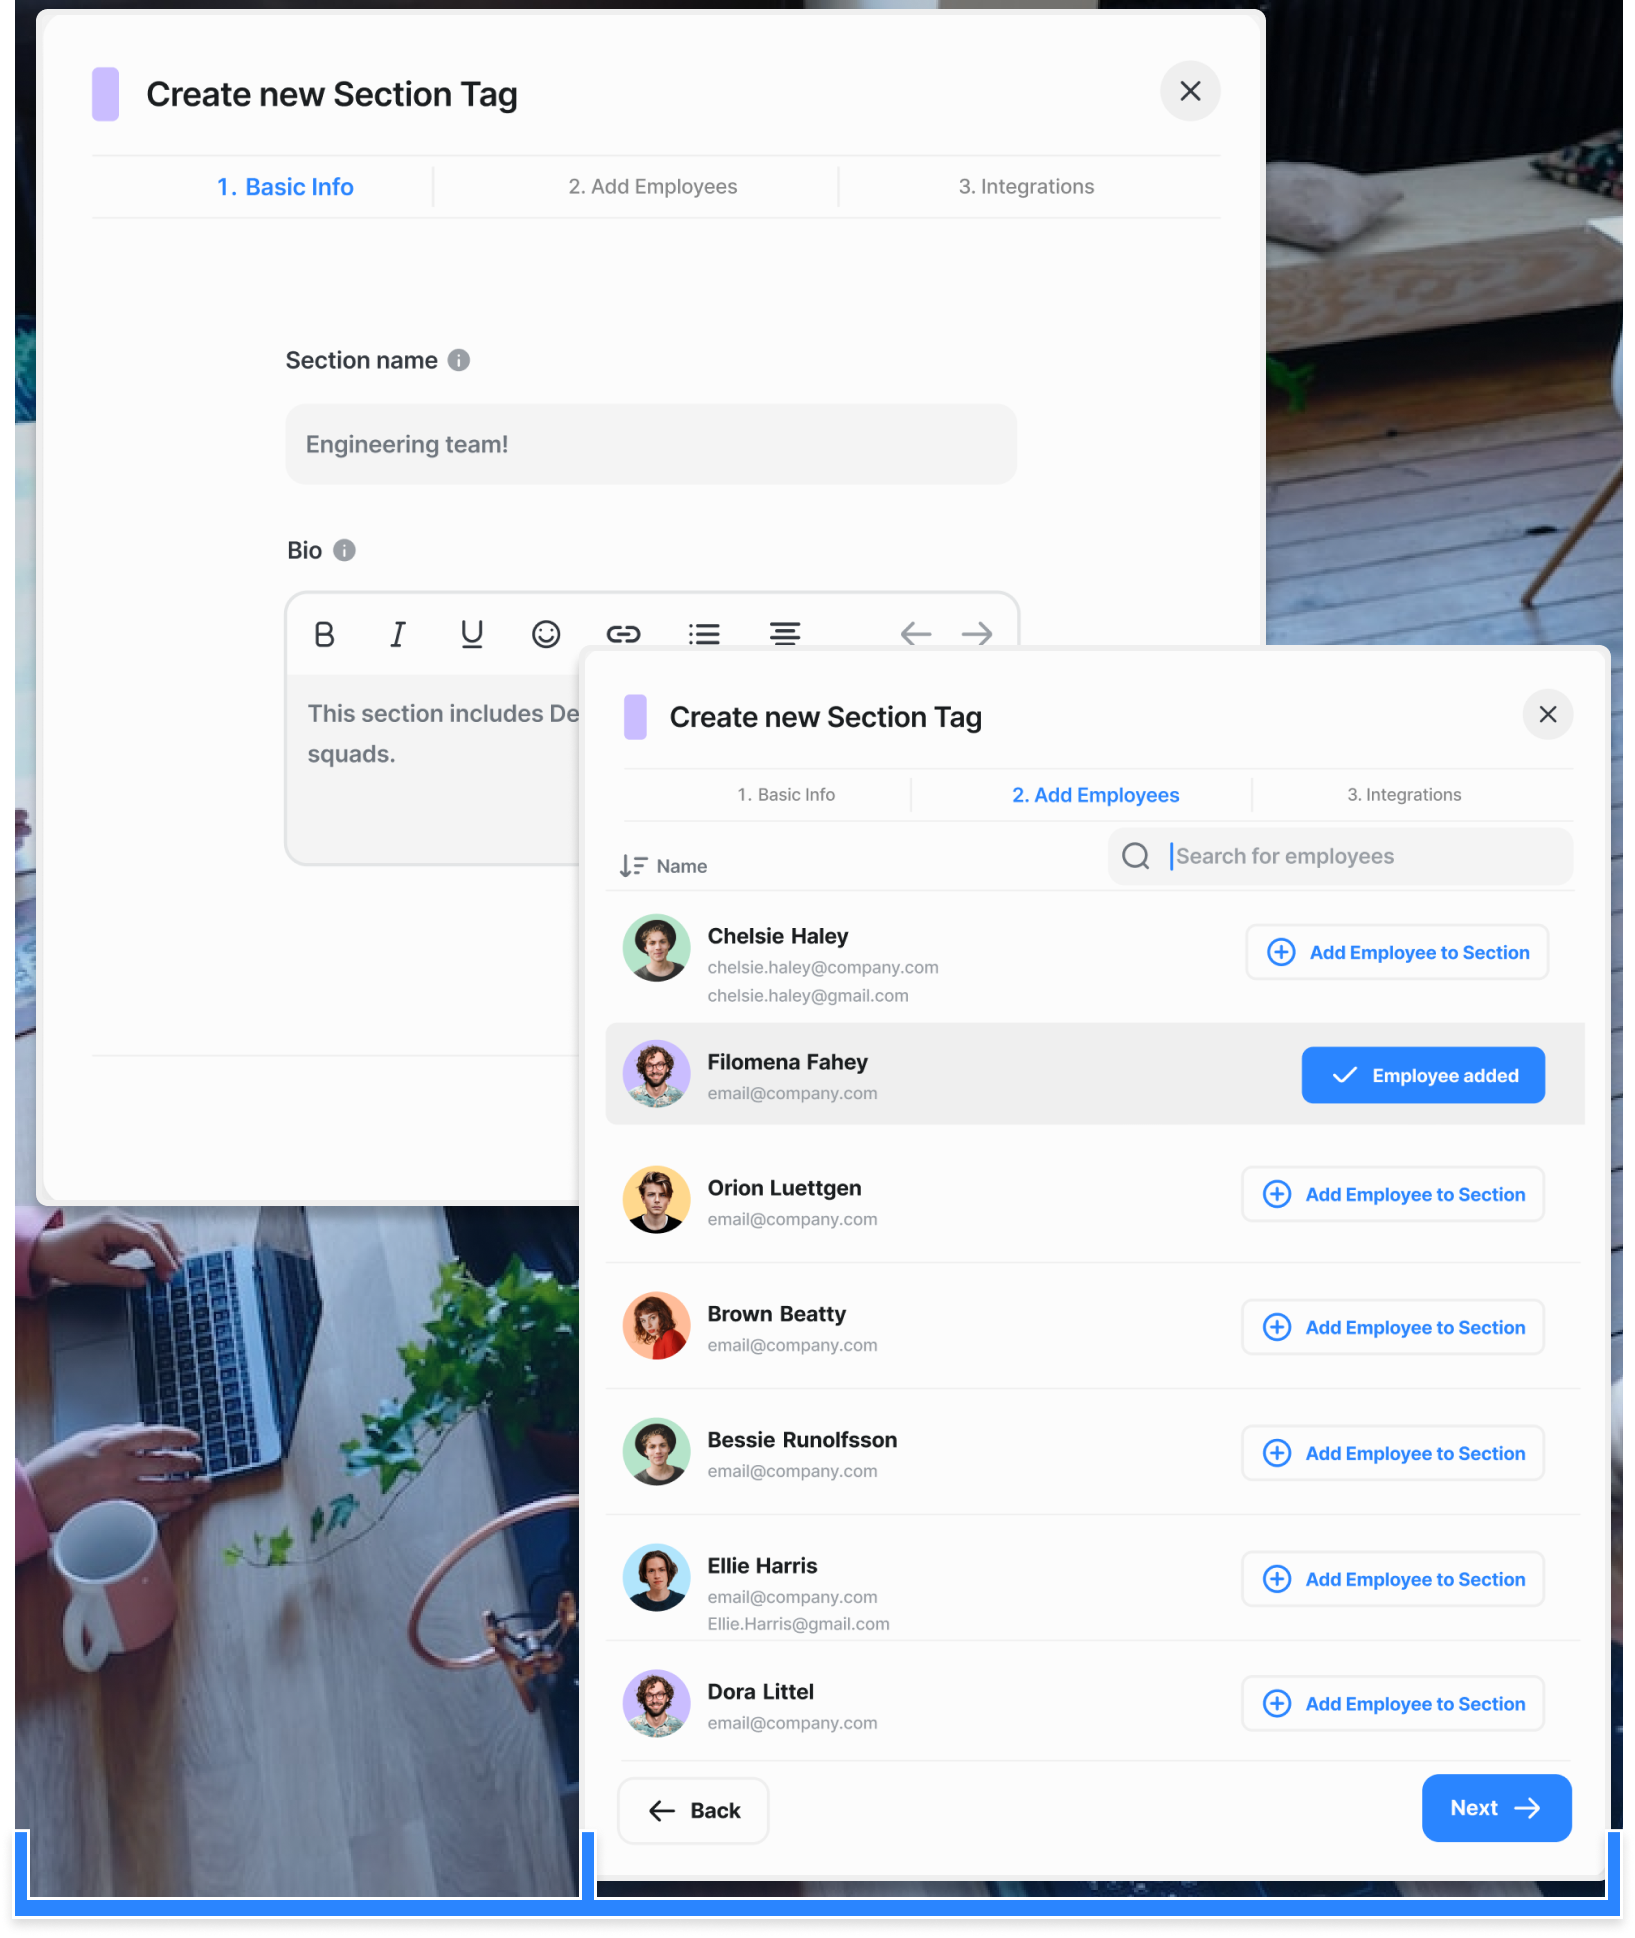
Task: Open the 1. Basic Info tab in front dialog
Action: tap(786, 795)
